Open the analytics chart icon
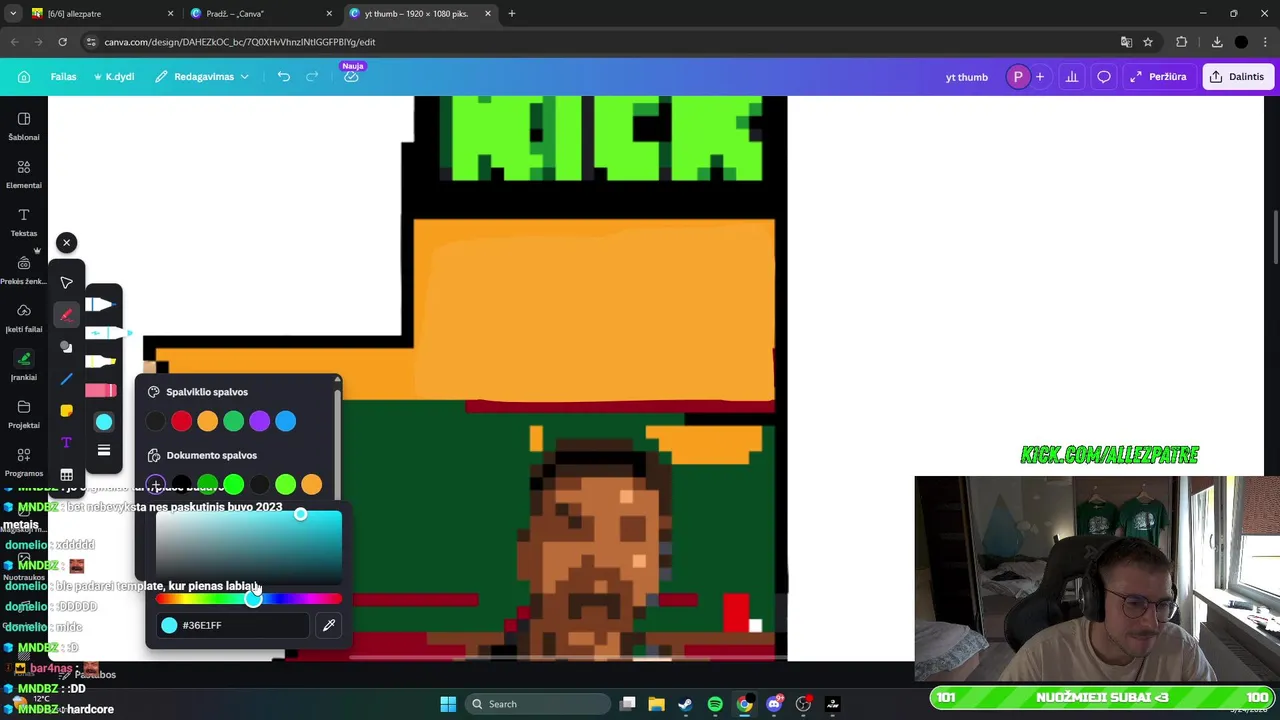1280x720 pixels. pyautogui.click(x=1072, y=77)
